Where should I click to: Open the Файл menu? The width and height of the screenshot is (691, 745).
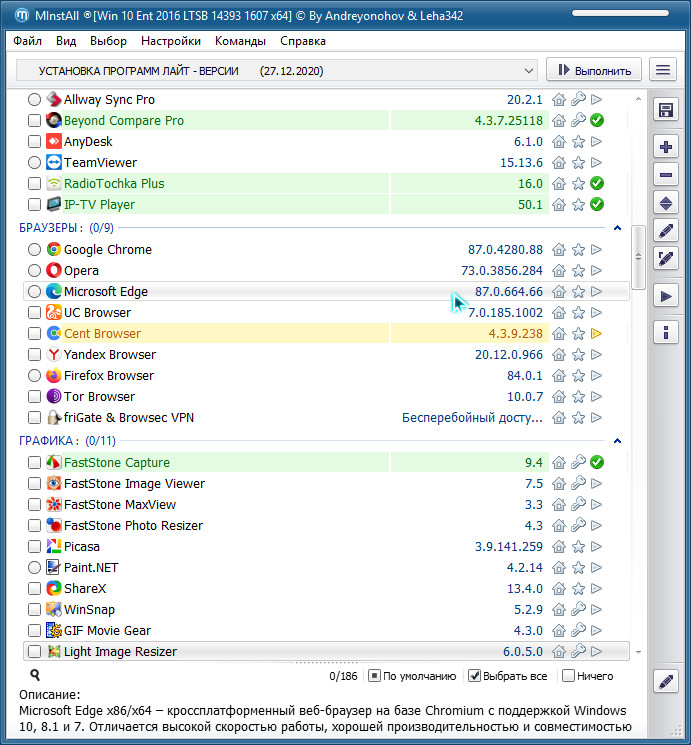pyautogui.click(x=28, y=41)
